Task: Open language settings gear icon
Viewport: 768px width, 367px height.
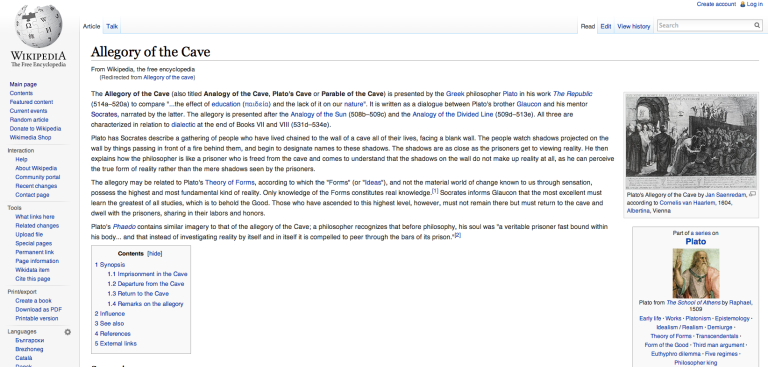Action: pyautogui.click(x=68, y=332)
